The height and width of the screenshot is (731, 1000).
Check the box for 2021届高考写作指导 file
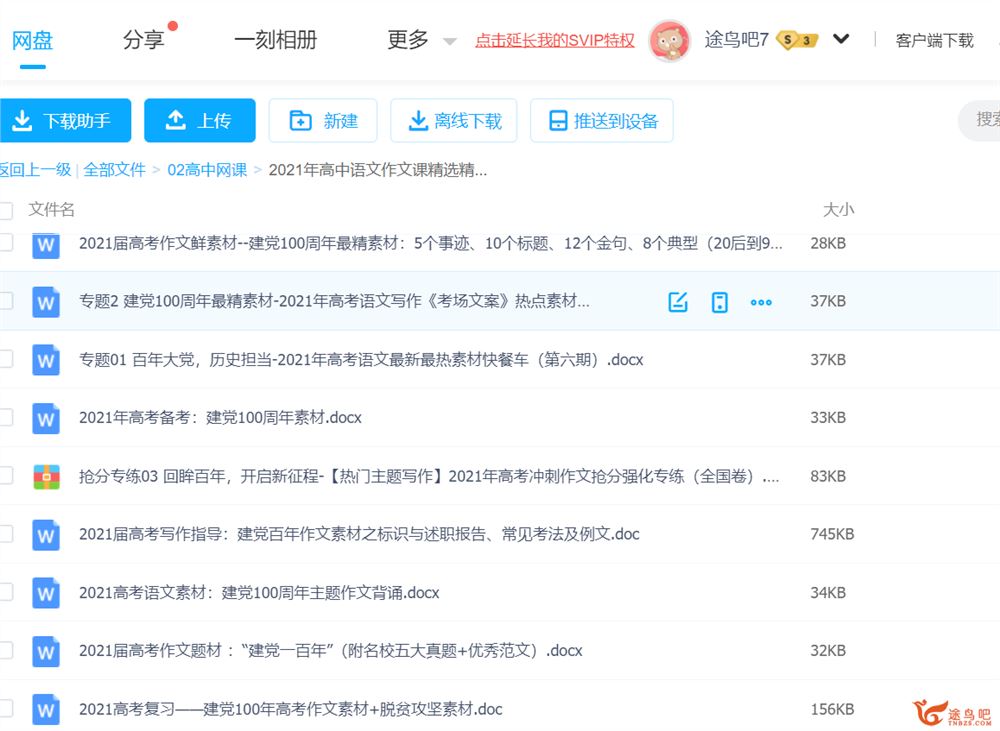tap(6, 534)
